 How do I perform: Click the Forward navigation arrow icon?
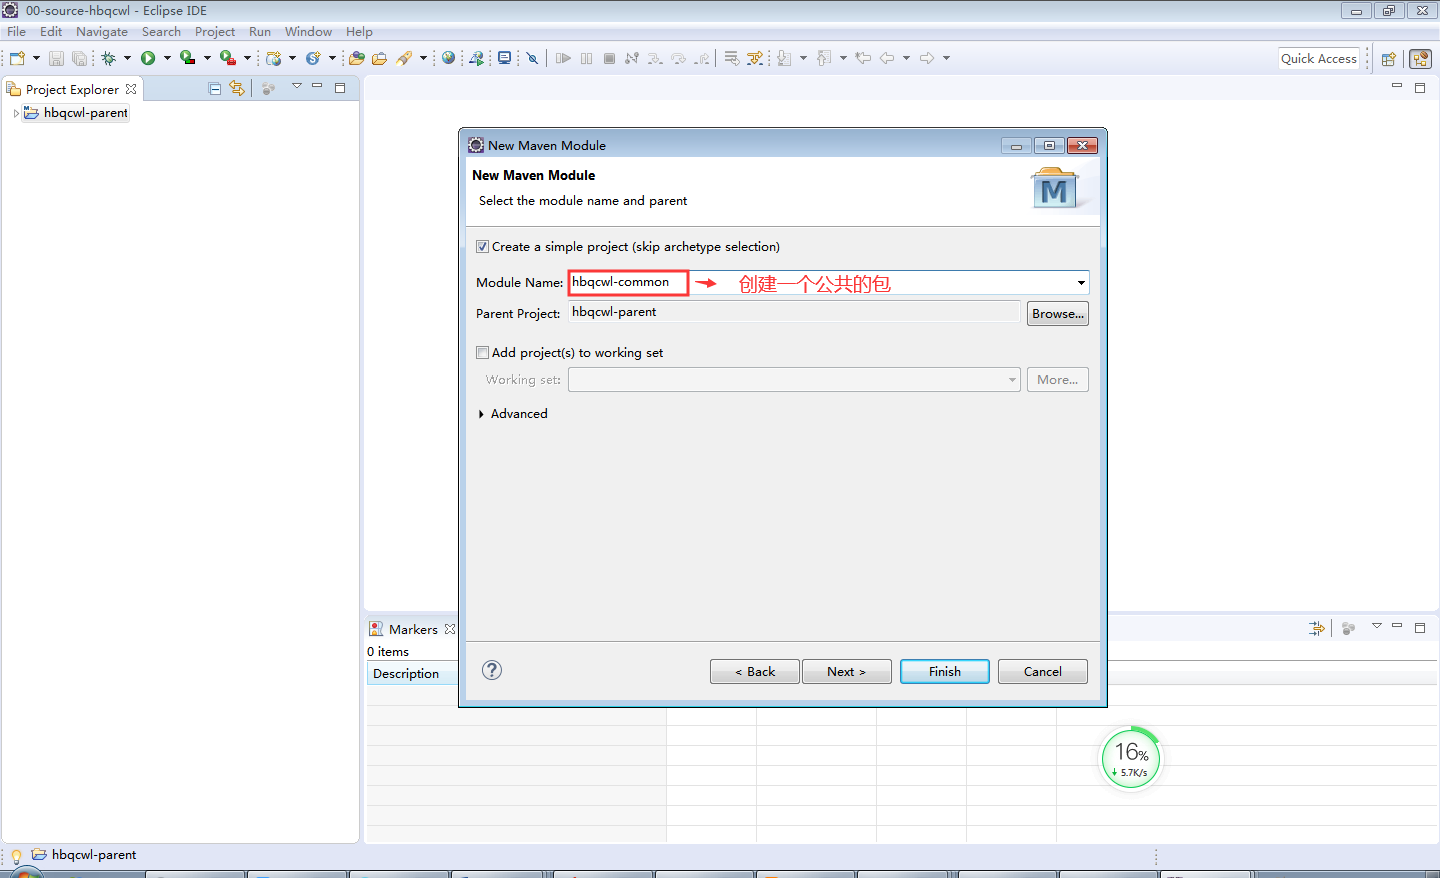point(927,58)
